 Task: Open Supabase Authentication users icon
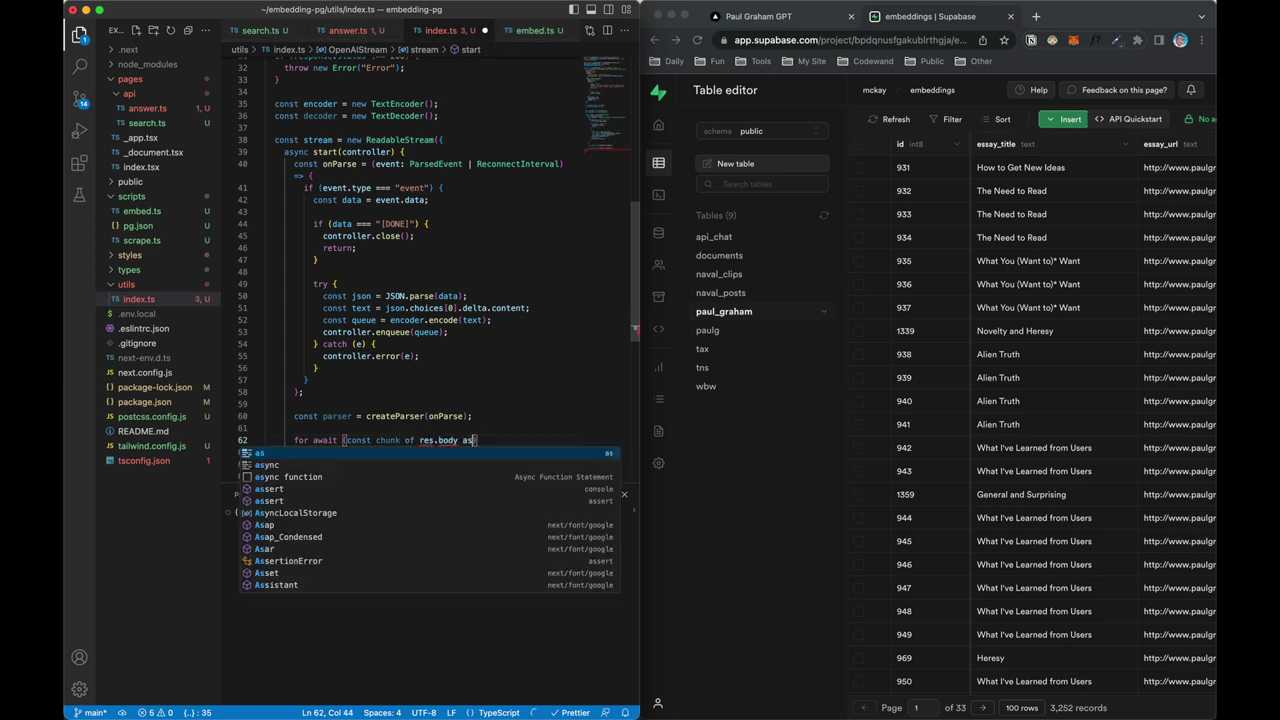pyautogui.click(x=658, y=265)
